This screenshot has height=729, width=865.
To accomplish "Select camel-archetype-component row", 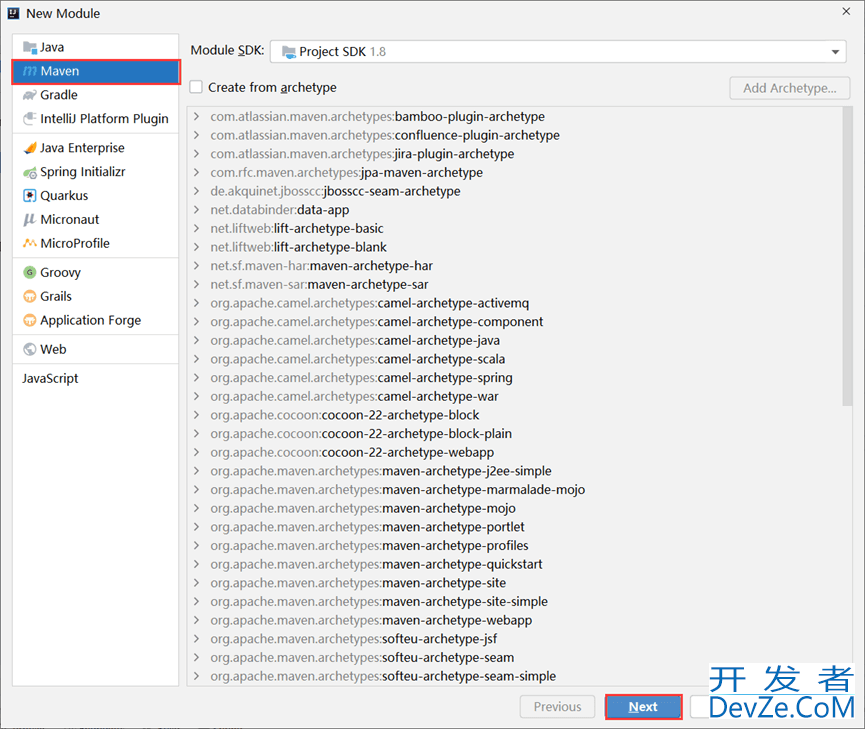I will [516, 322].
